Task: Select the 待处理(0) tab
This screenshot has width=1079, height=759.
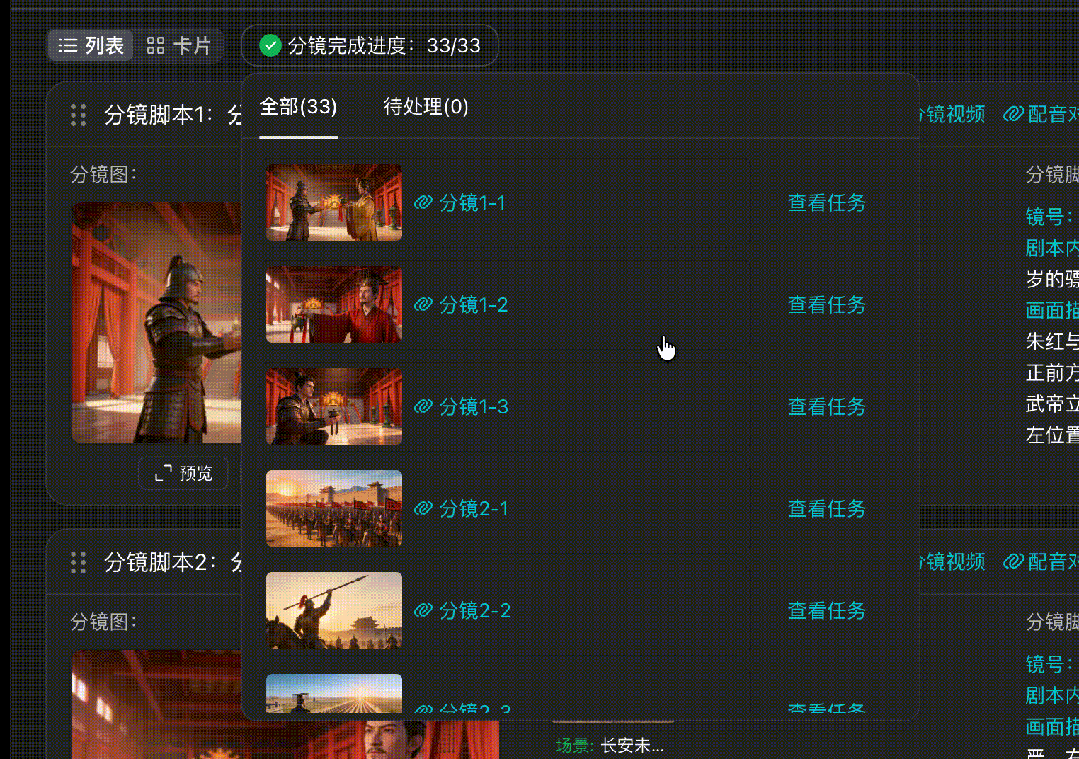Action: (x=425, y=107)
